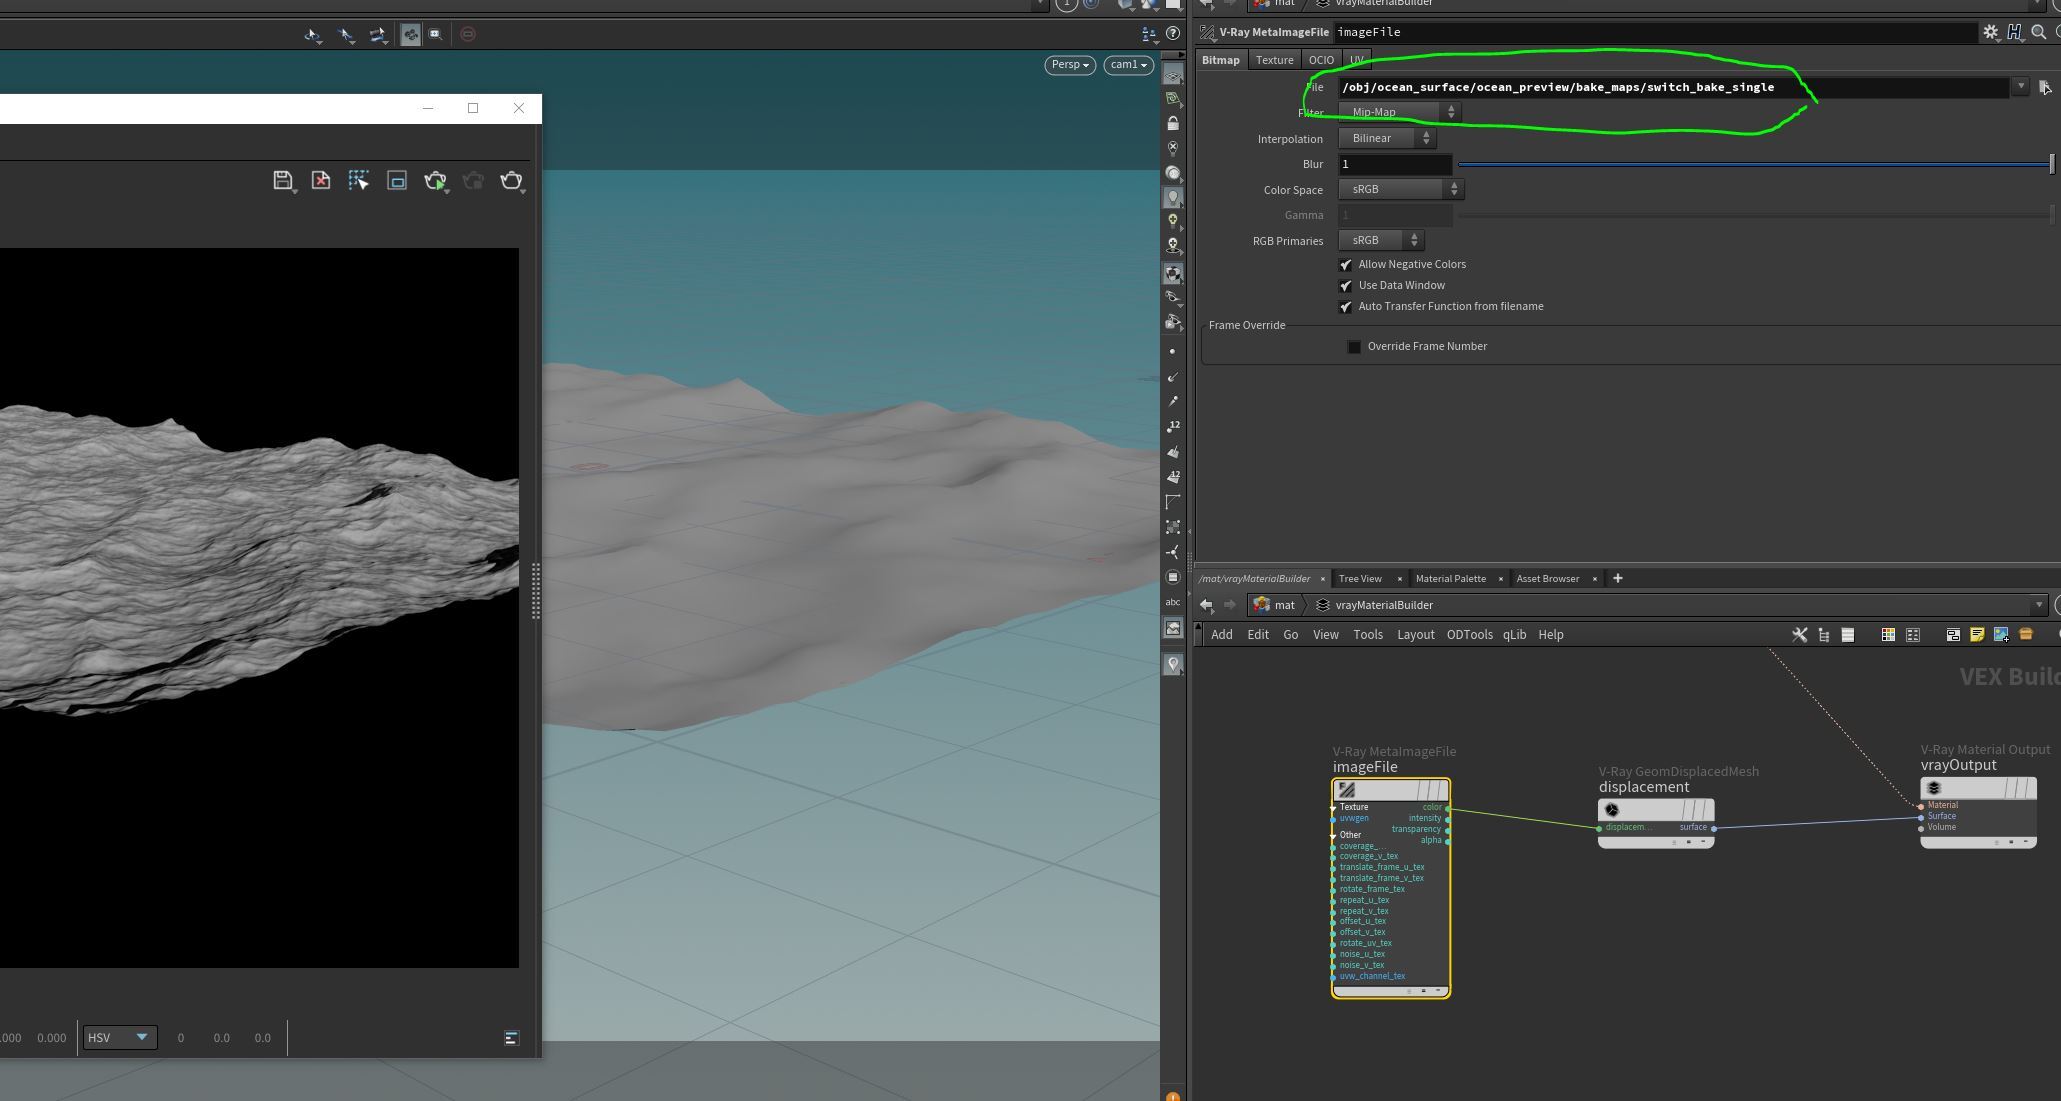Switch the network editor to tree list mode
Viewport: 2061px width, 1101px height.
tap(1824, 635)
